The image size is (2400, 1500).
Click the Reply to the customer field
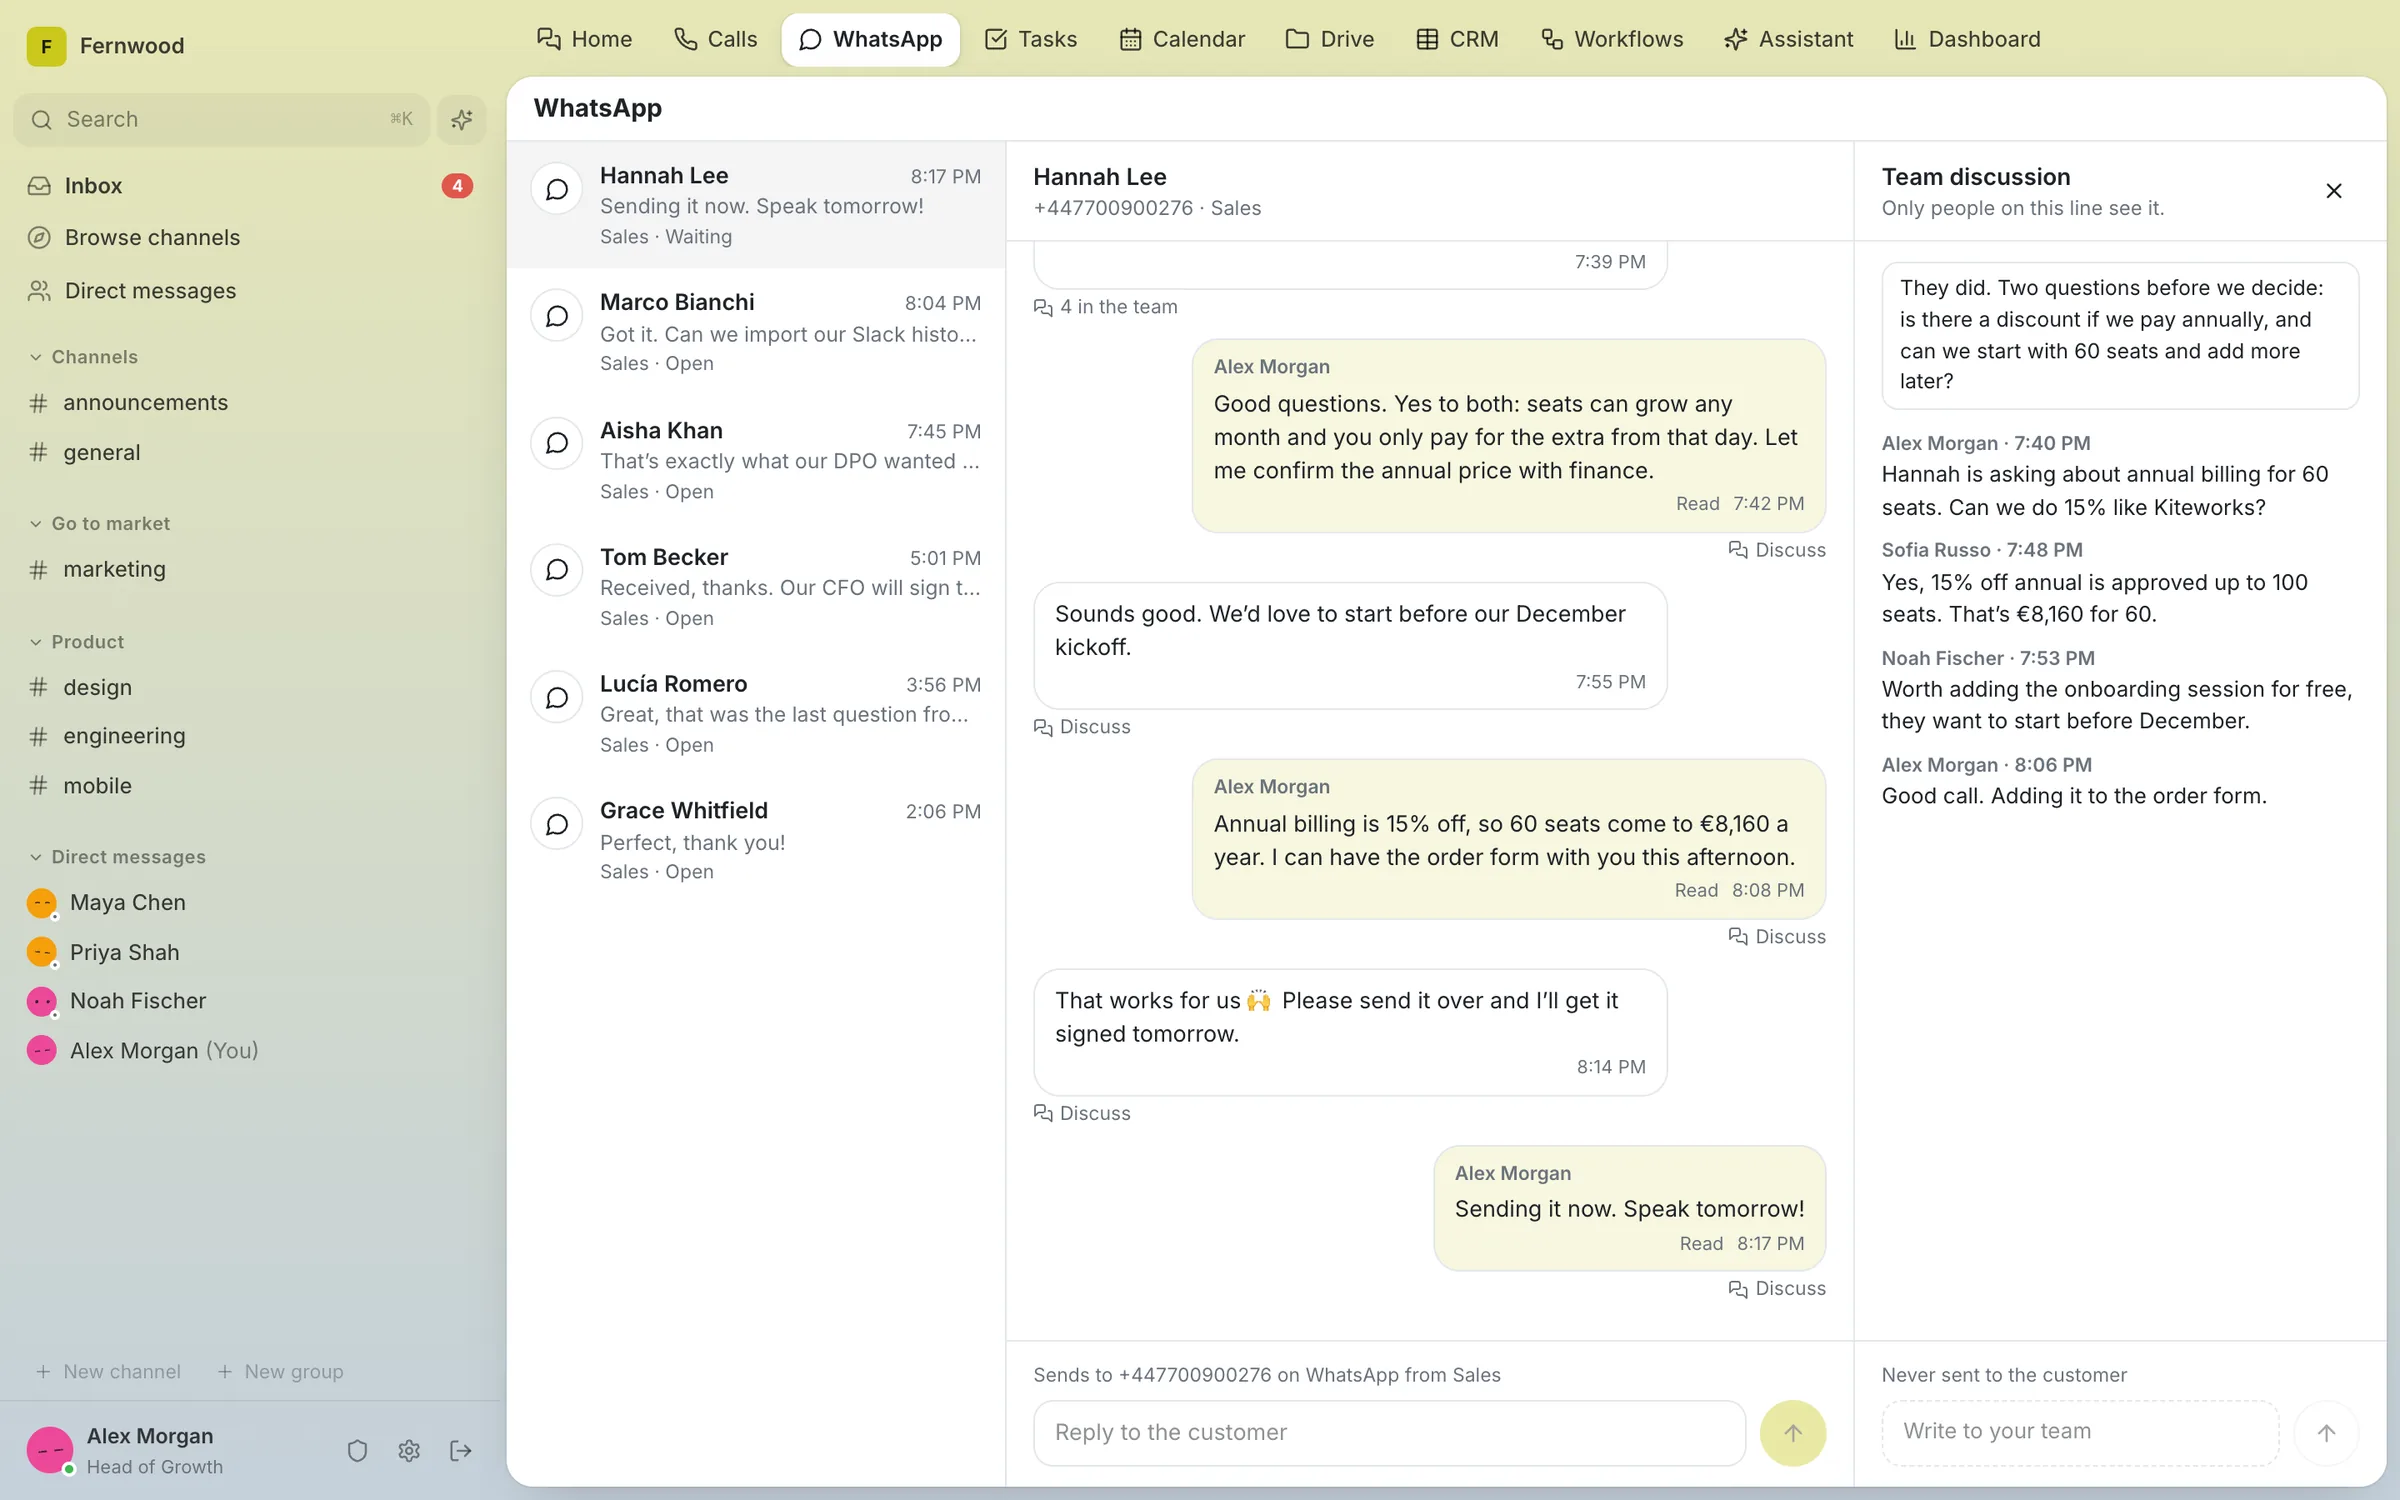pyautogui.click(x=1389, y=1433)
